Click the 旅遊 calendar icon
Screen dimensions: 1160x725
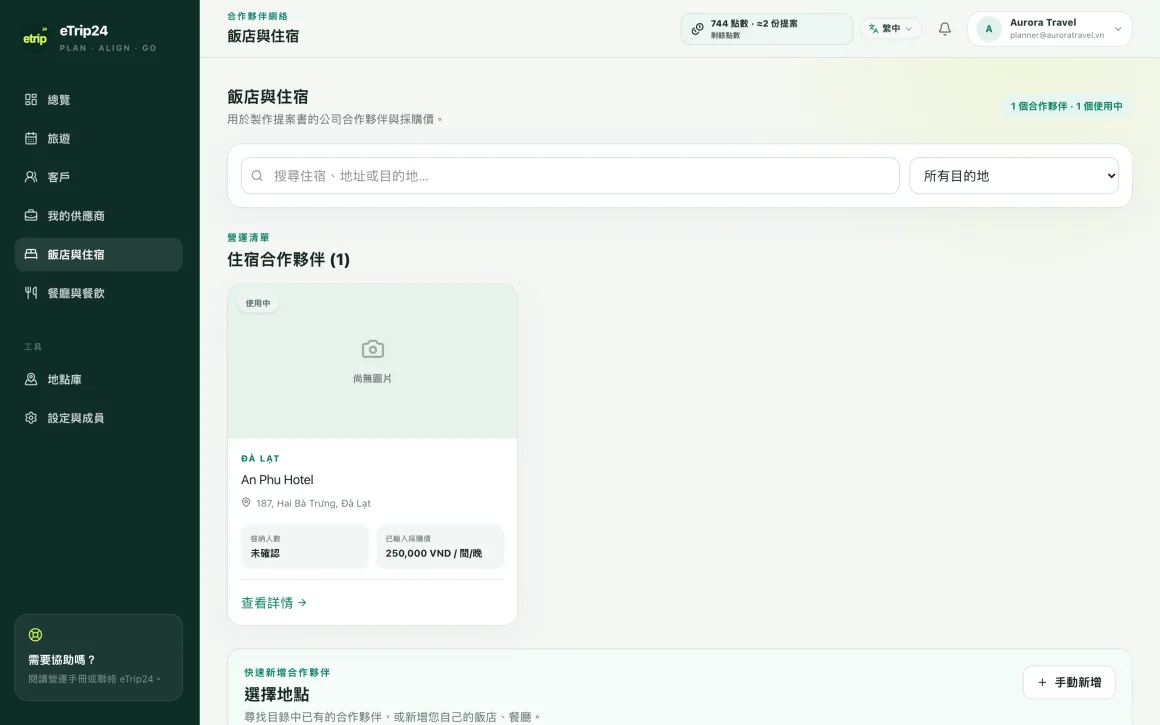coord(31,138)
